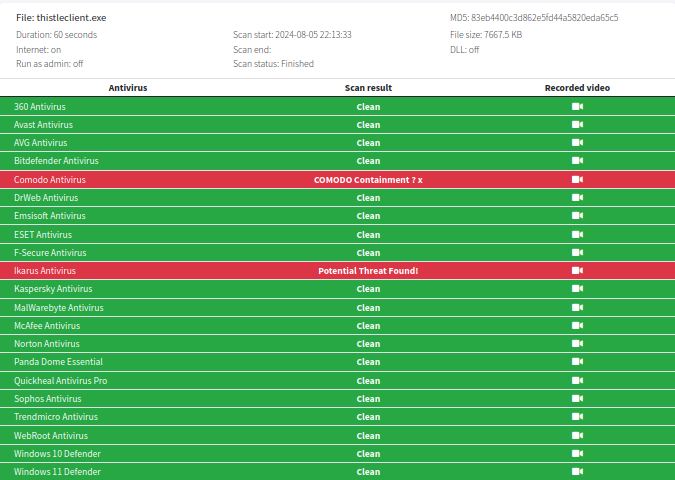Click COMODO Containment result text

coord(368,180)
